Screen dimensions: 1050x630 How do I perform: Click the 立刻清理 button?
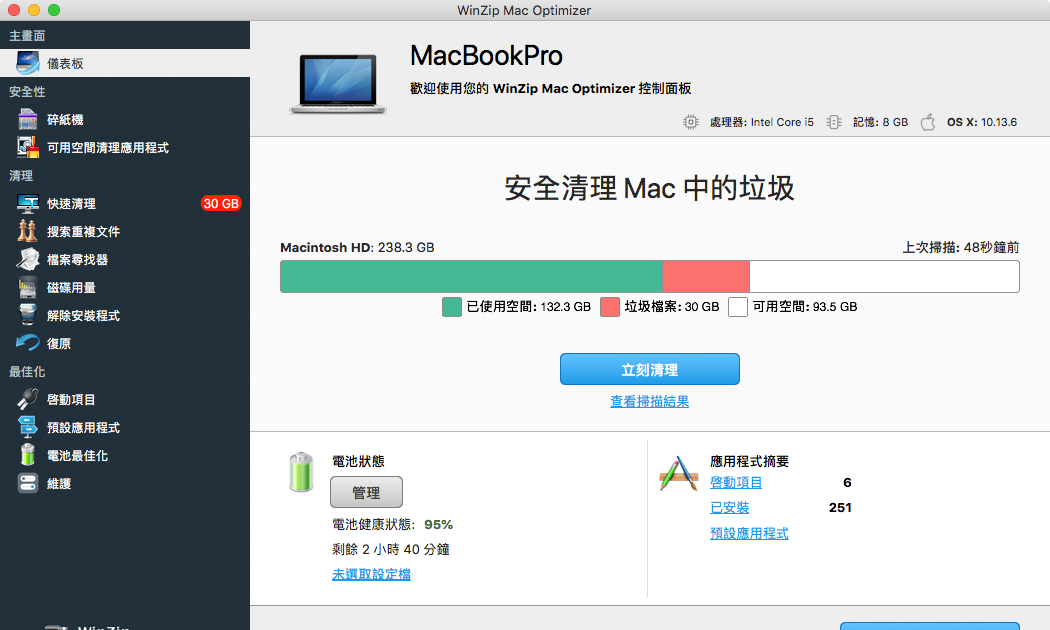click(650, 369)
